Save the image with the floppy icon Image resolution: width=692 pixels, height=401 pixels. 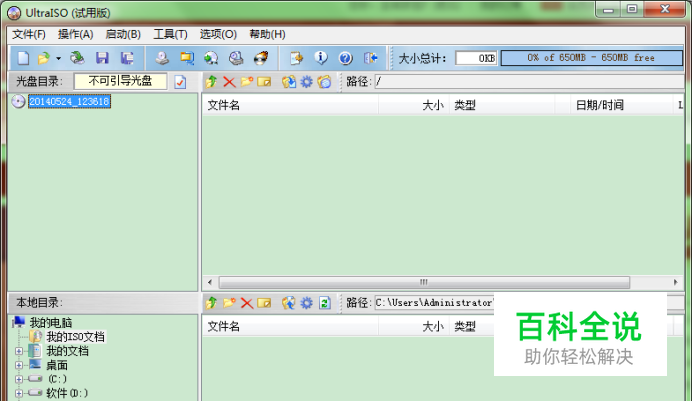(x=102, y=58)
